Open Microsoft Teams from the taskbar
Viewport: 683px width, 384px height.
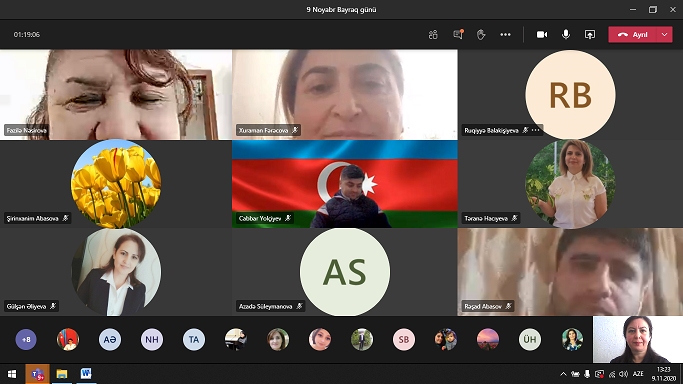tap(37, 374)
